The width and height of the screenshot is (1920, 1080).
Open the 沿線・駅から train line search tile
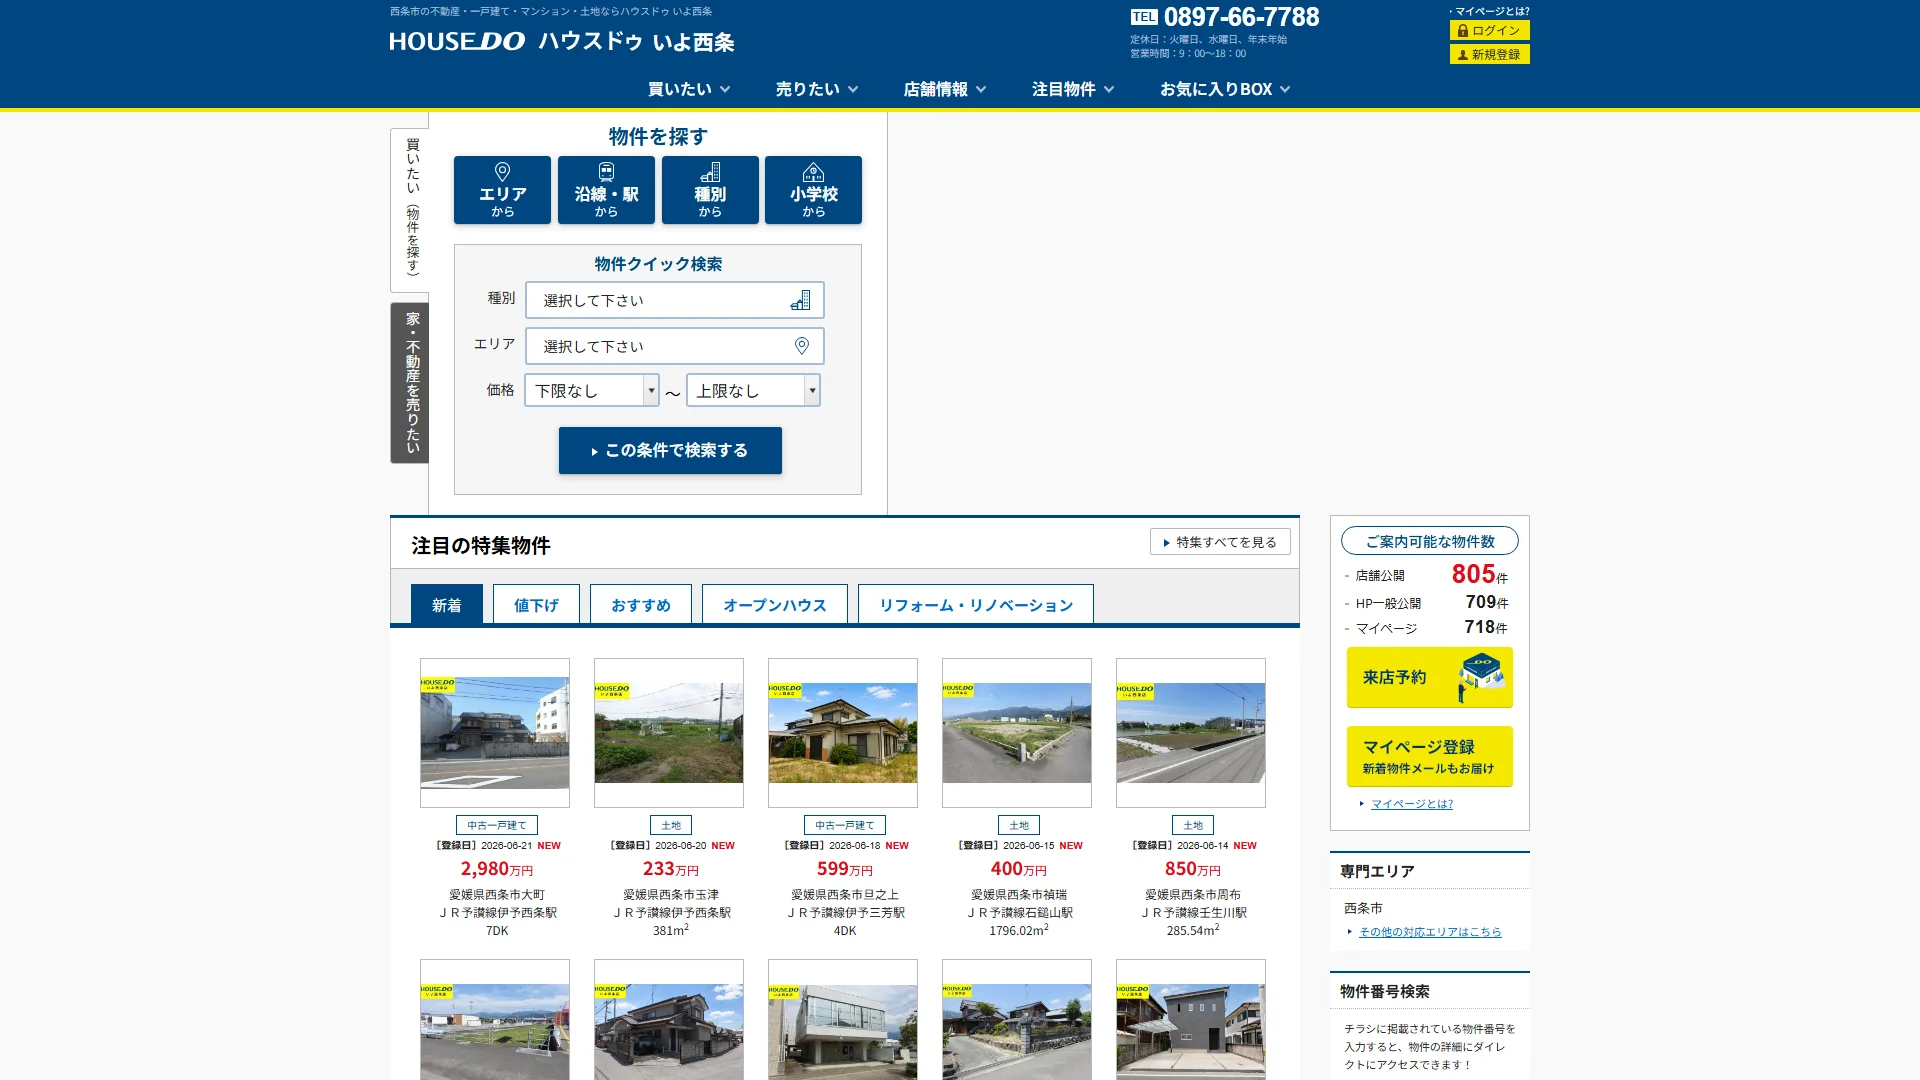point(606,190)
